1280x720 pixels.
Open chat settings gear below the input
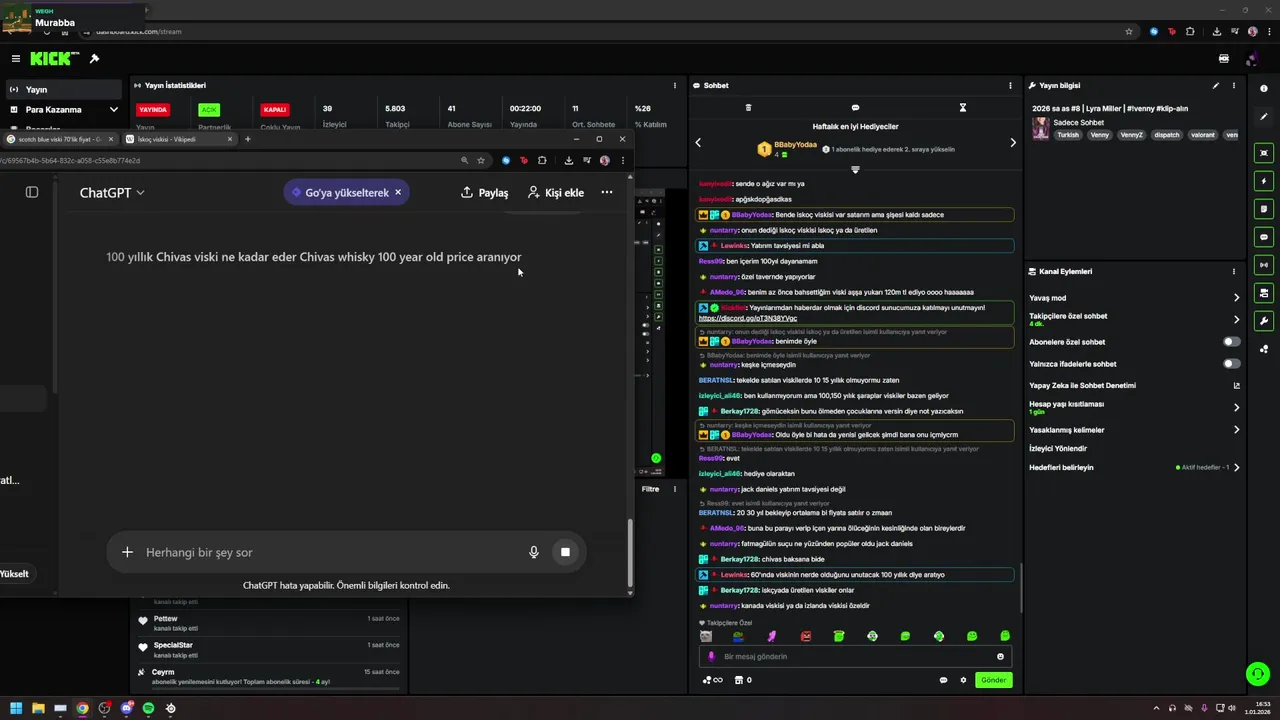[x=964, y=680]
